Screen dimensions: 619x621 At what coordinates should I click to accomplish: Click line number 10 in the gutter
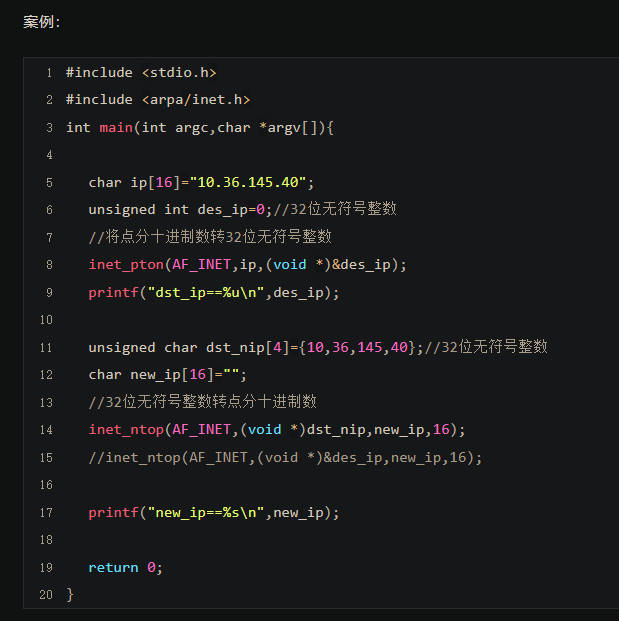click(x=46, y=320)
